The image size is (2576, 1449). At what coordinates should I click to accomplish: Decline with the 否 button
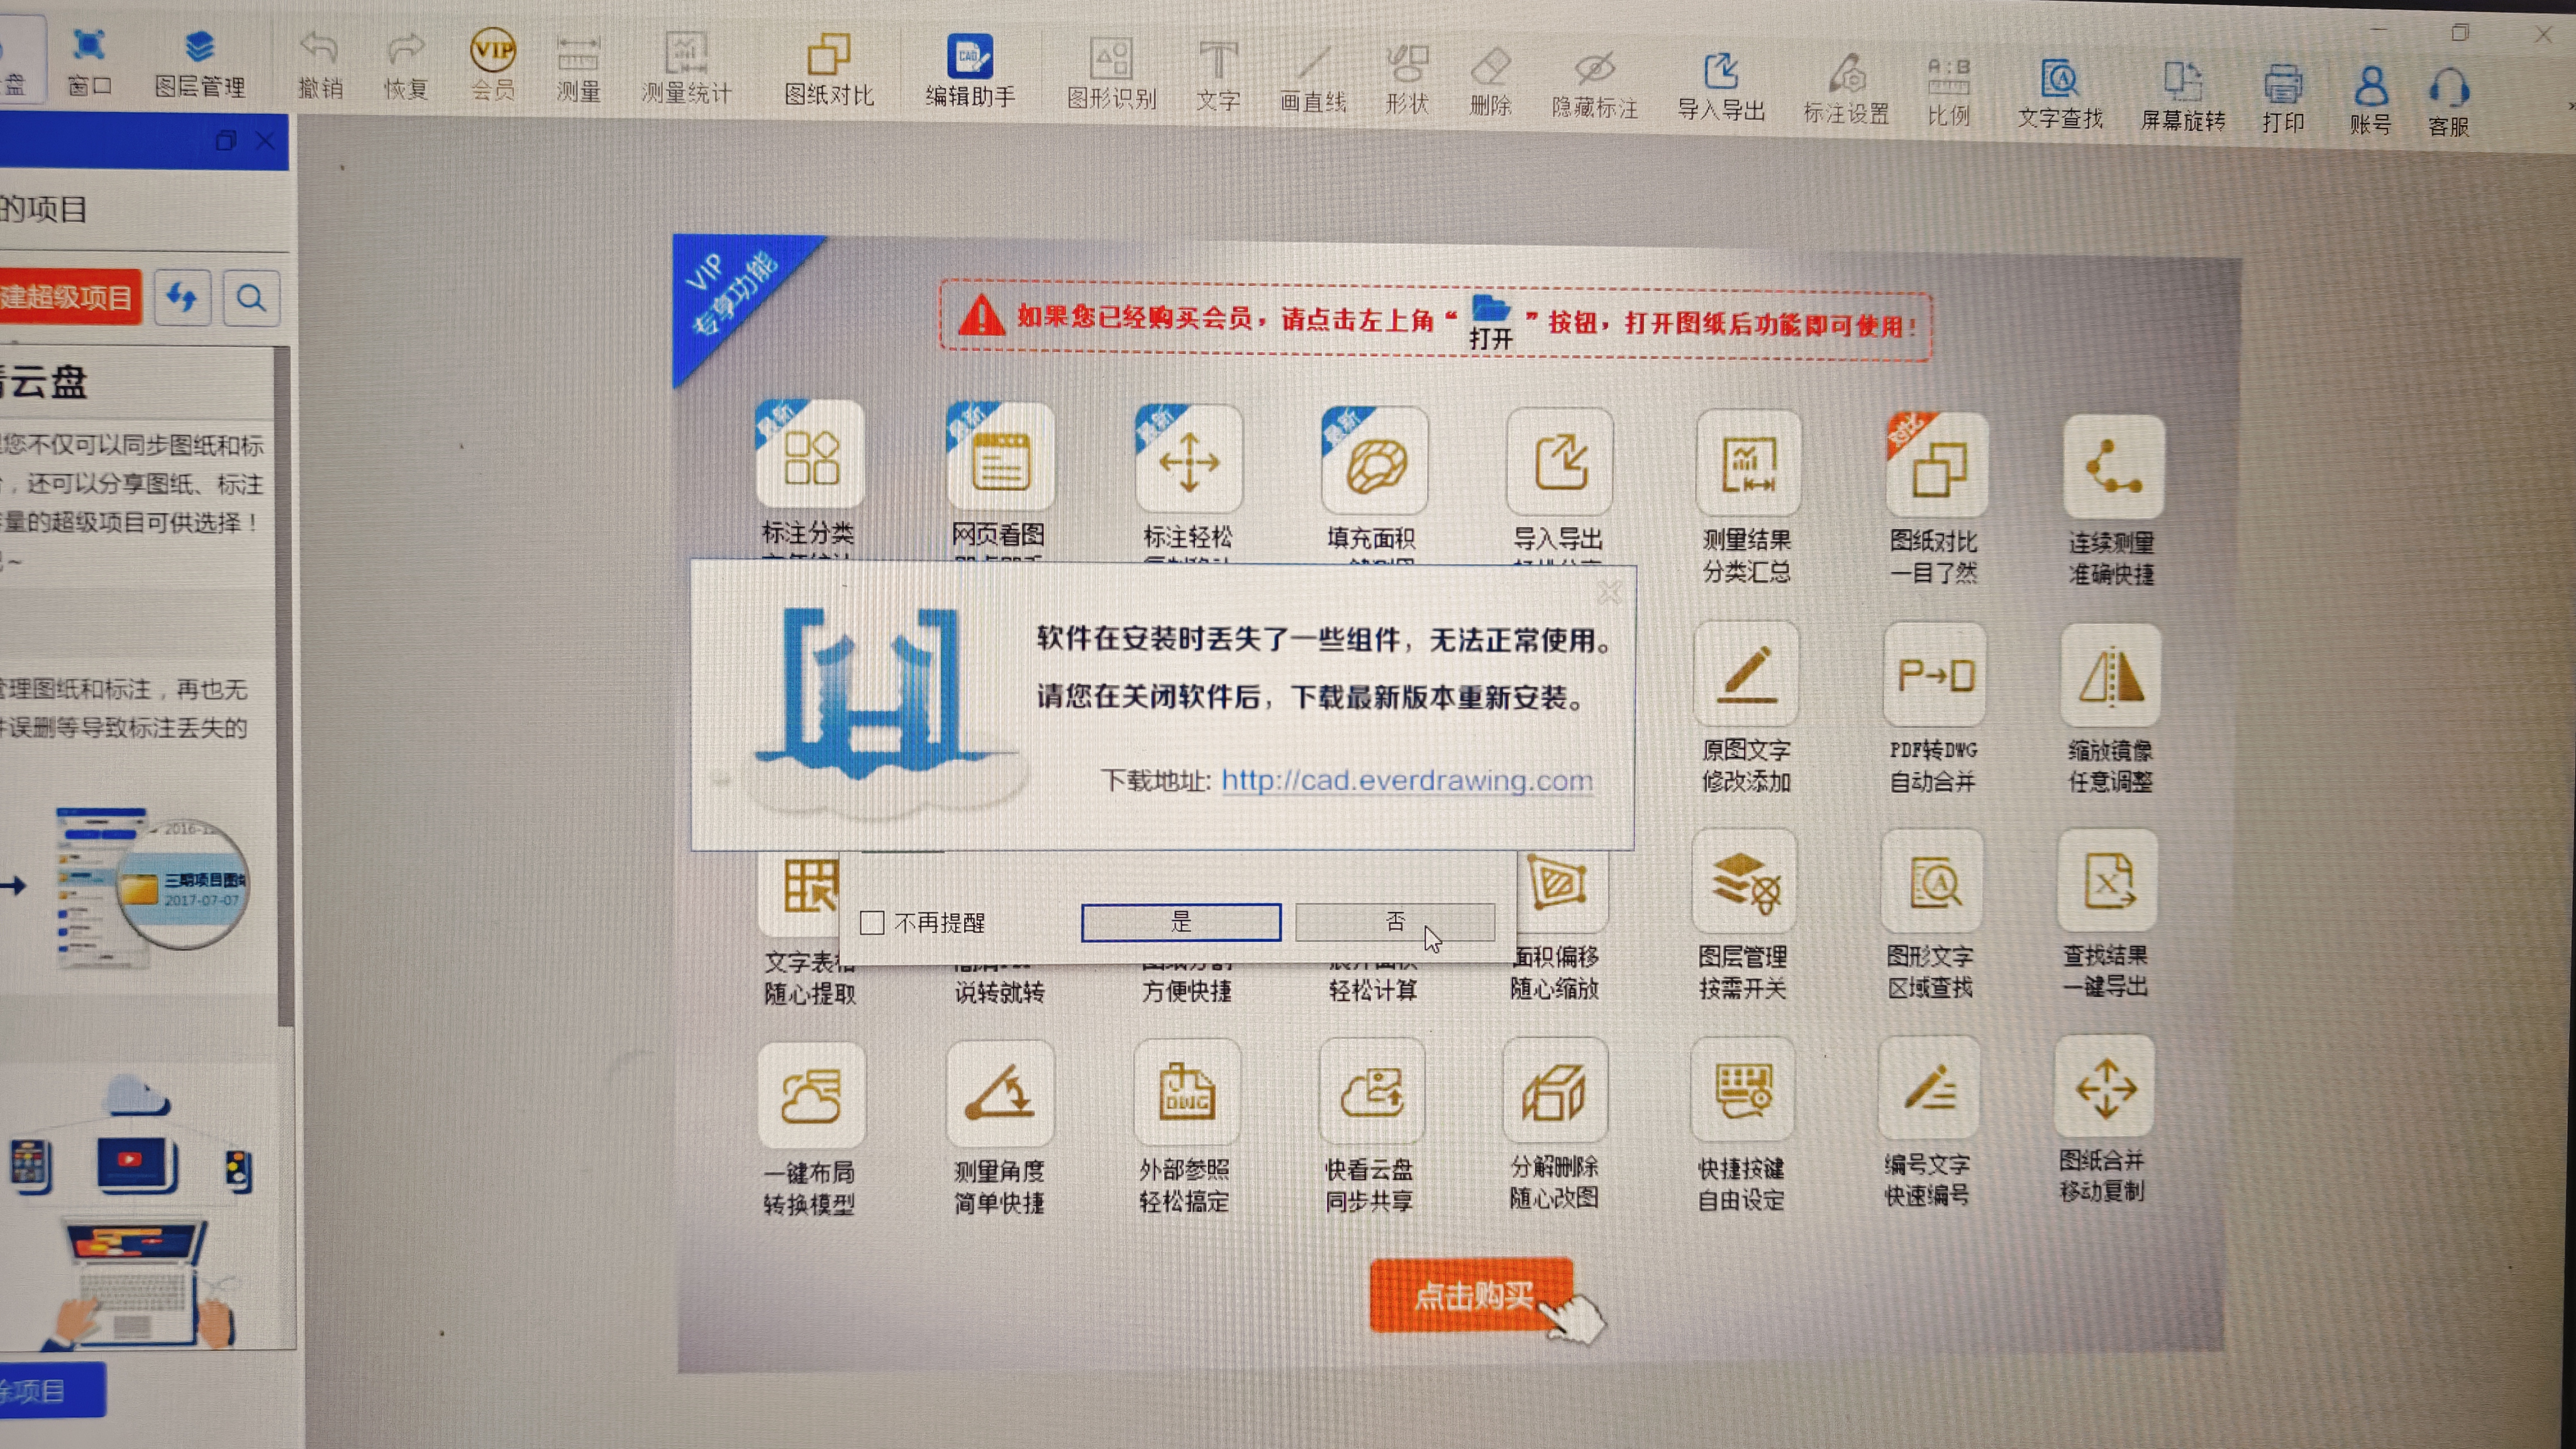[1395, 921]
